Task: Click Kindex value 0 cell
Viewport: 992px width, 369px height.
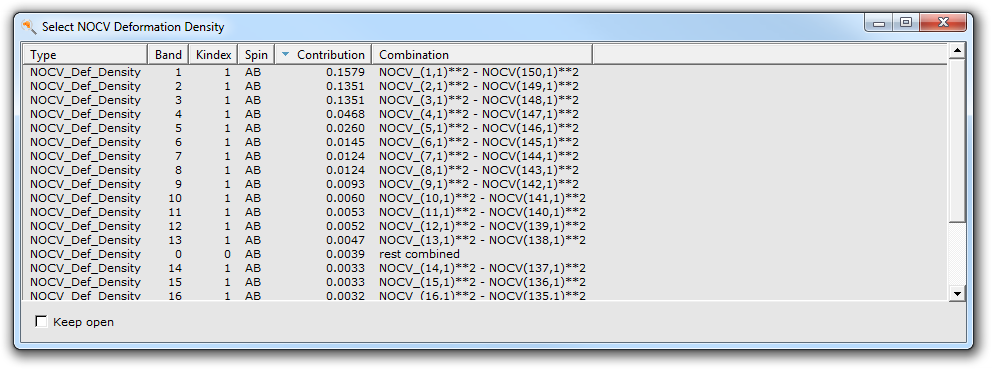Action: pos(227,254)
